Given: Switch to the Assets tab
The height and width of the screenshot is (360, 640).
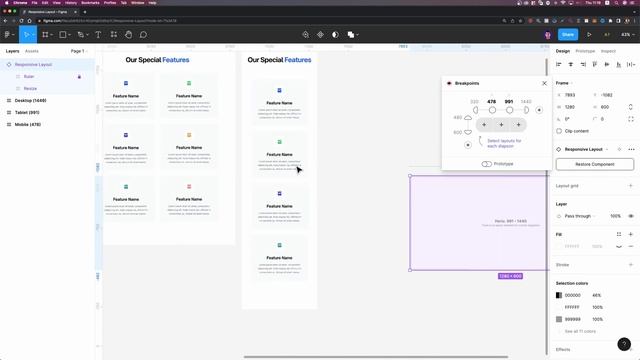Looking at the screenshot, I should click(32, 51).
